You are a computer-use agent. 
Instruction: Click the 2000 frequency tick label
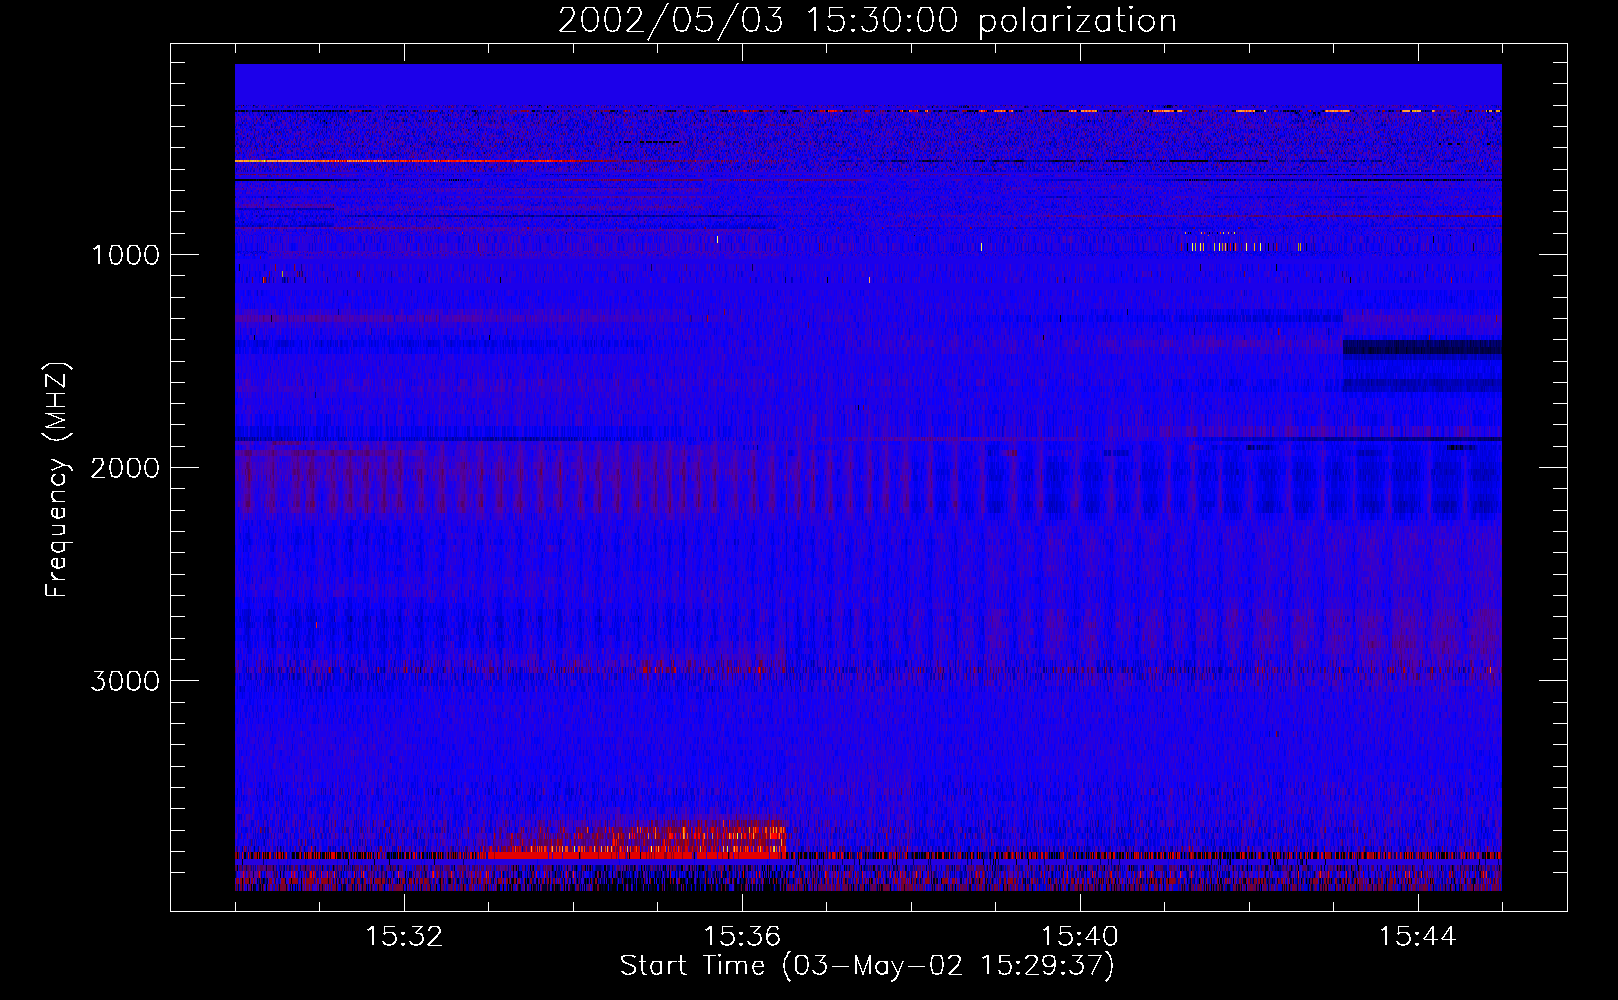click(x=125, y=468)
